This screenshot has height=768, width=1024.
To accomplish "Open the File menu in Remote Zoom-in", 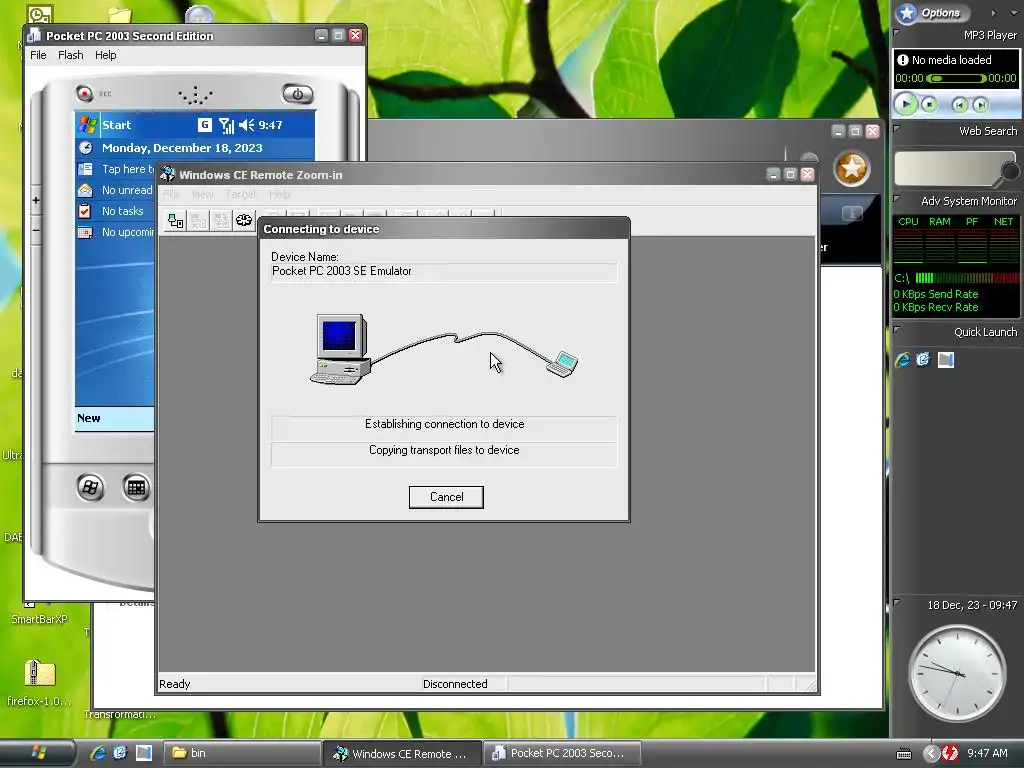I will 171,194.
